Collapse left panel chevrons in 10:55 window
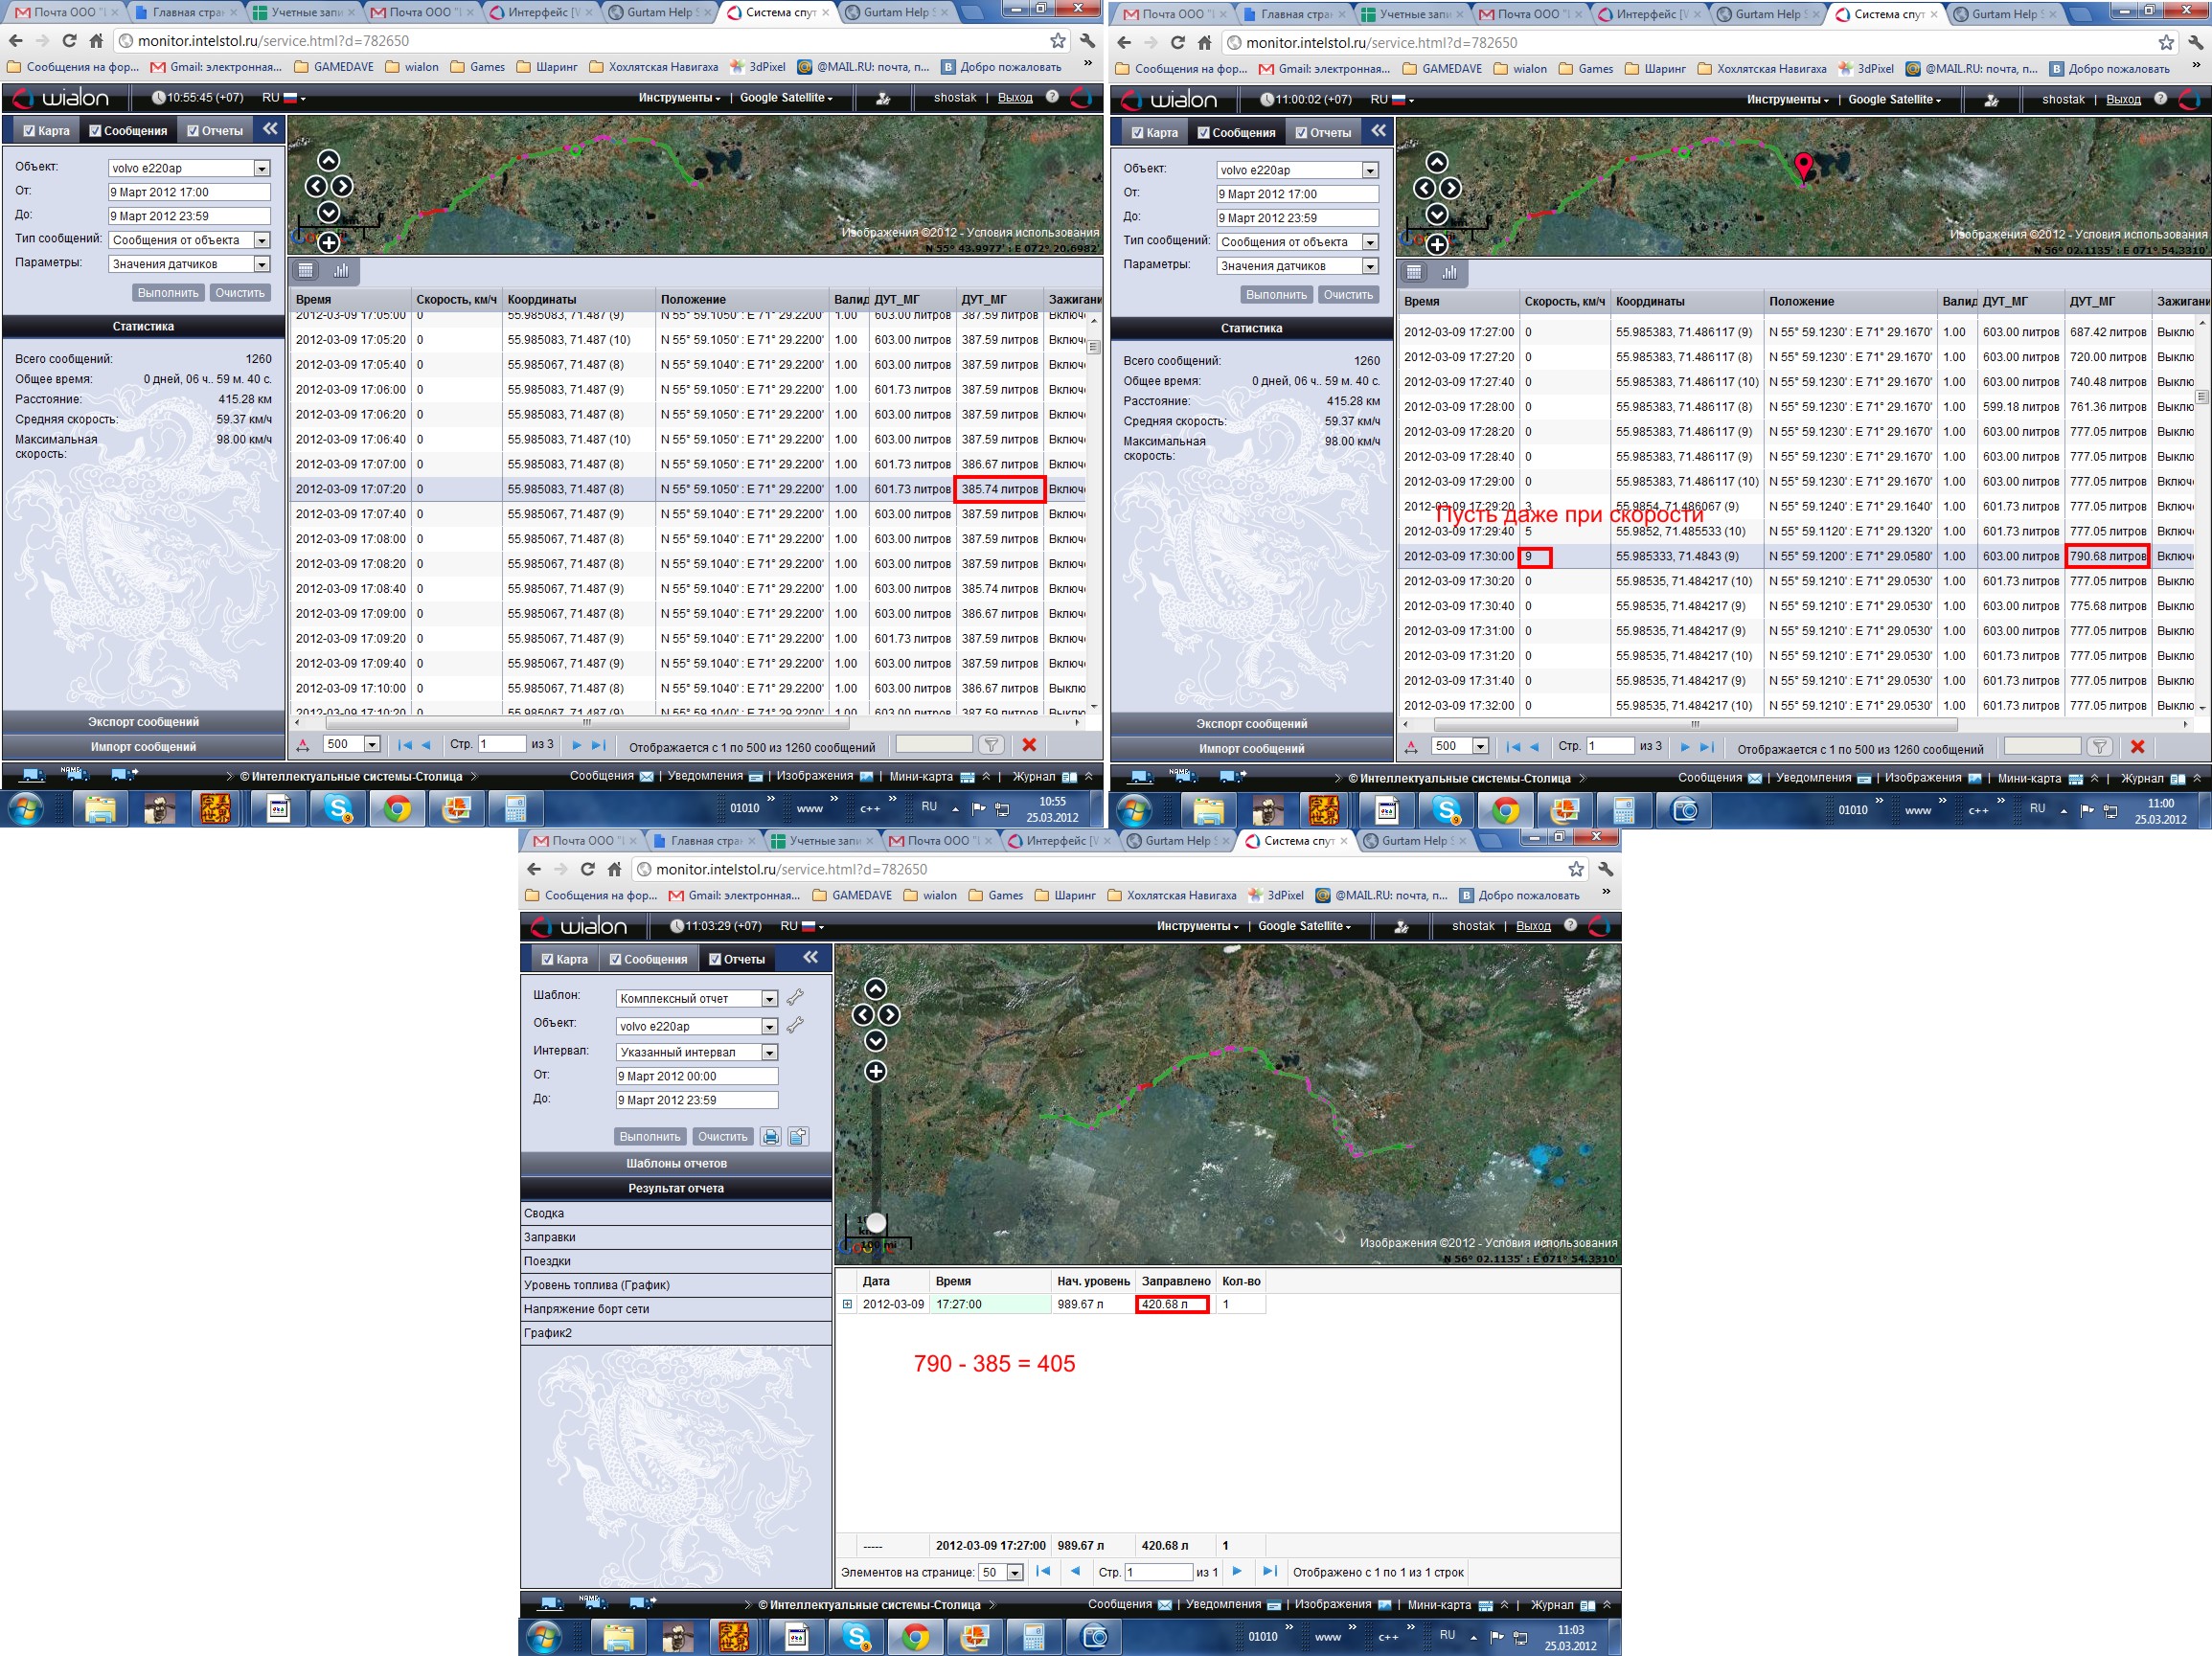The image size is (2212, 1656). pyautogui.click(x=270, y=129)
